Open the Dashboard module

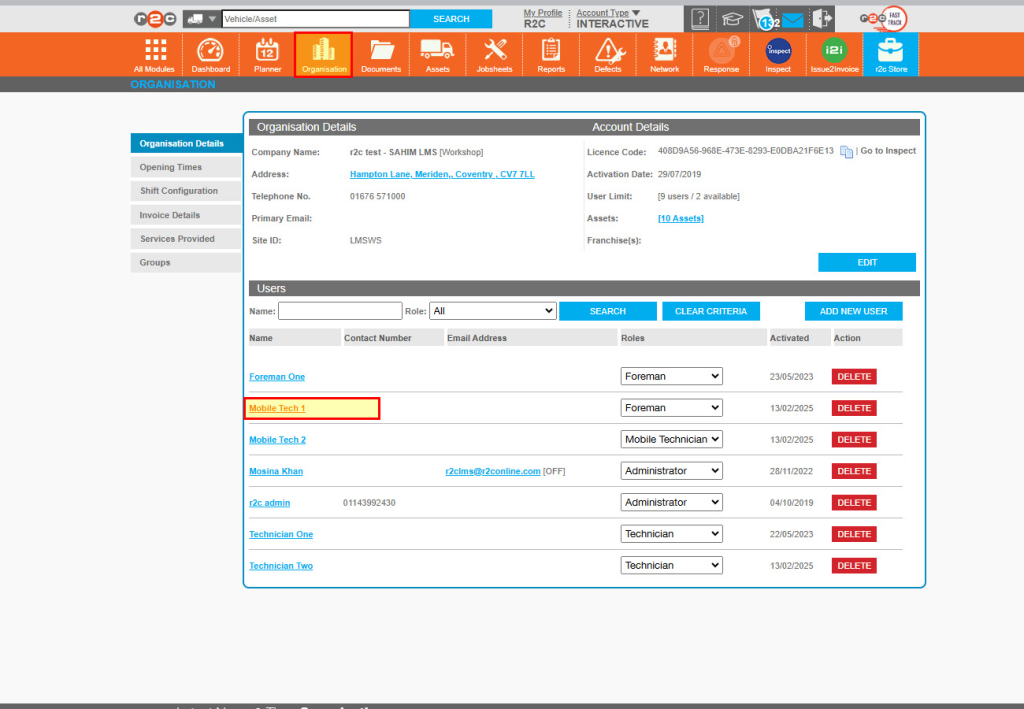(x=210, y=54)
